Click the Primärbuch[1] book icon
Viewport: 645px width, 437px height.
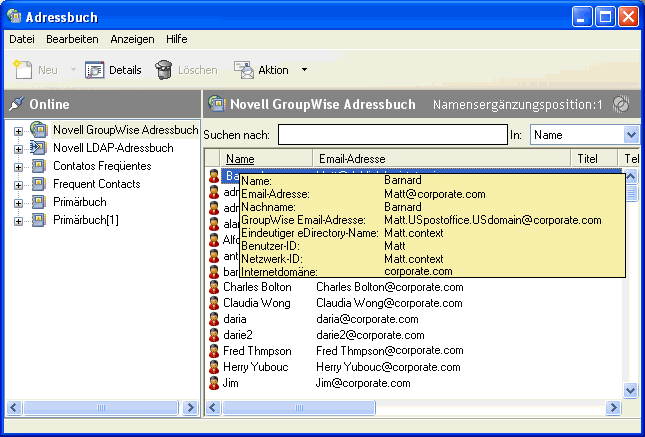pyautogui.click(x=39, y=220)
